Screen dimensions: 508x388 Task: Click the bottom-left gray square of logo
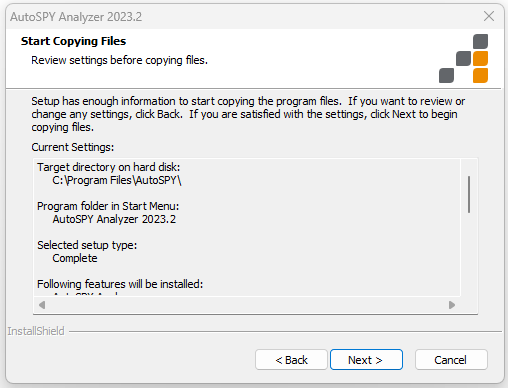tap(446, 75)
